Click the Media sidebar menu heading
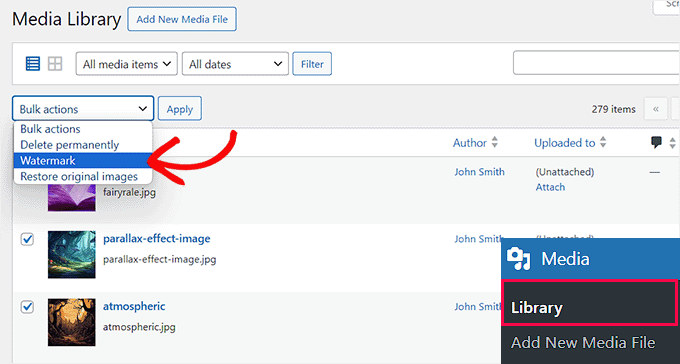Viewport: 680px width, 364px height. click(x=590, y=259)
